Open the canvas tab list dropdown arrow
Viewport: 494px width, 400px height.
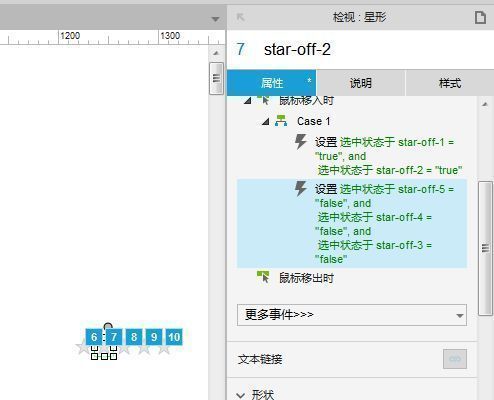point(215,19)
